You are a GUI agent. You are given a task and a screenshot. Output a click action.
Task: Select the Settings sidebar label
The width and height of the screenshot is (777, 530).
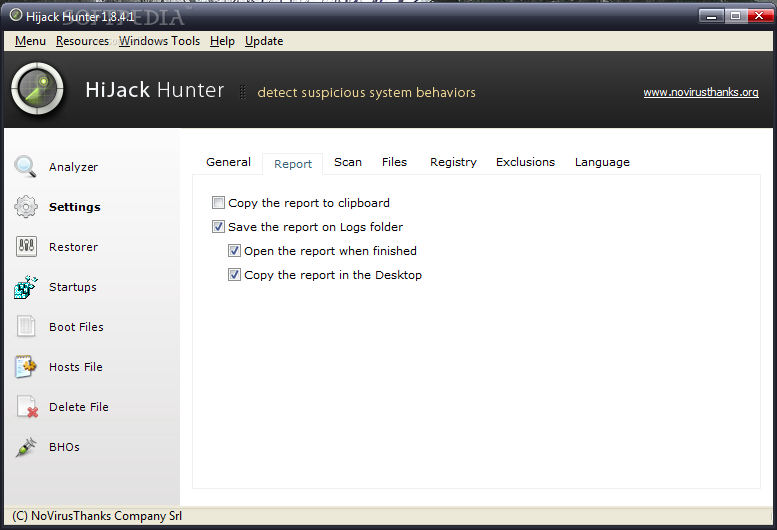click(74, 207)
